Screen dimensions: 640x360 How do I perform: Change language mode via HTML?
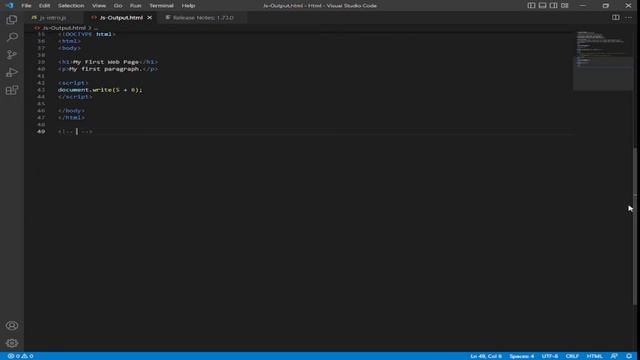594,356
